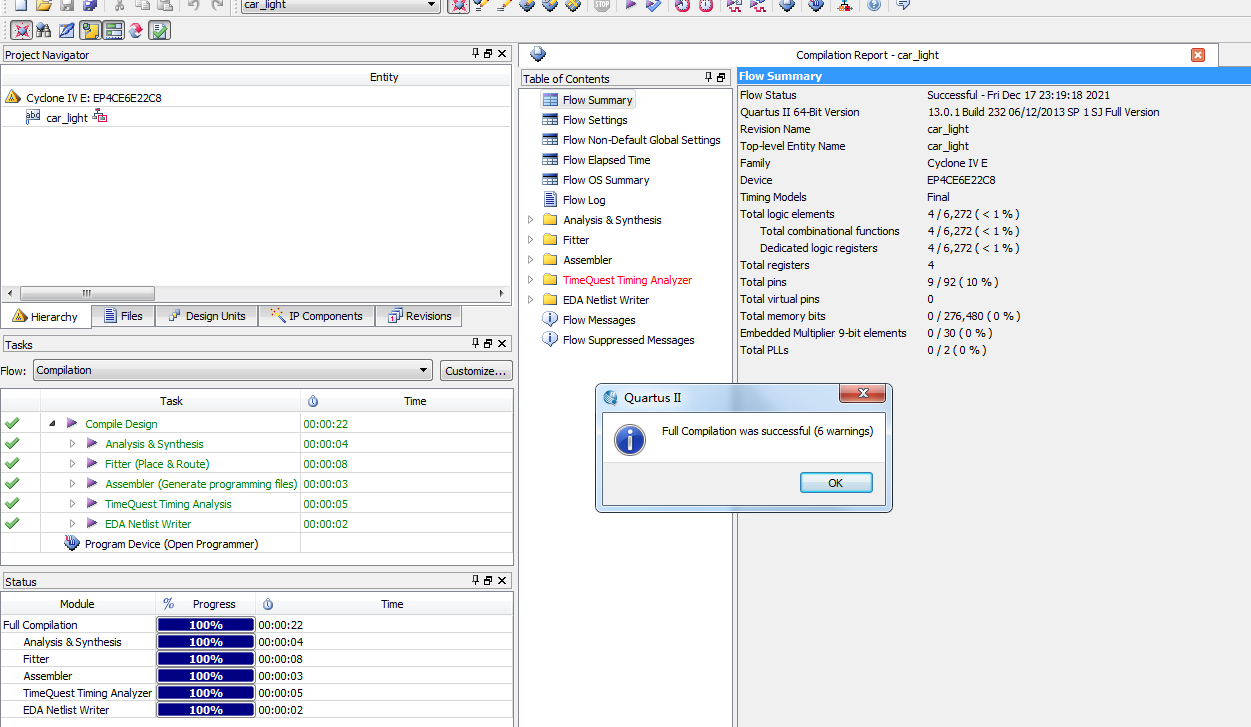This screenshot has height=727, width=1251.
Task: Open the IP Components tab
Action: click(316, 316)
